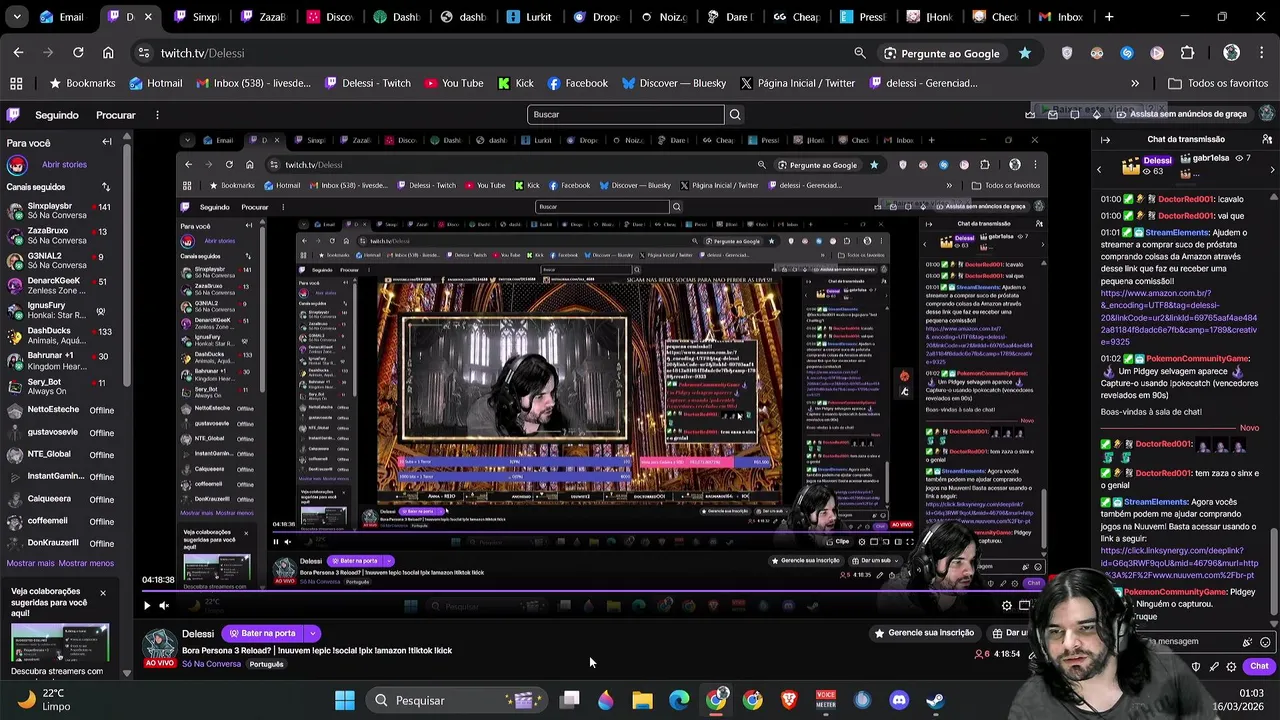The width and height of the screenshot is (1280, 720).
Task: Open the emote picker in the chat input
Action: [x=1265, y=643]
